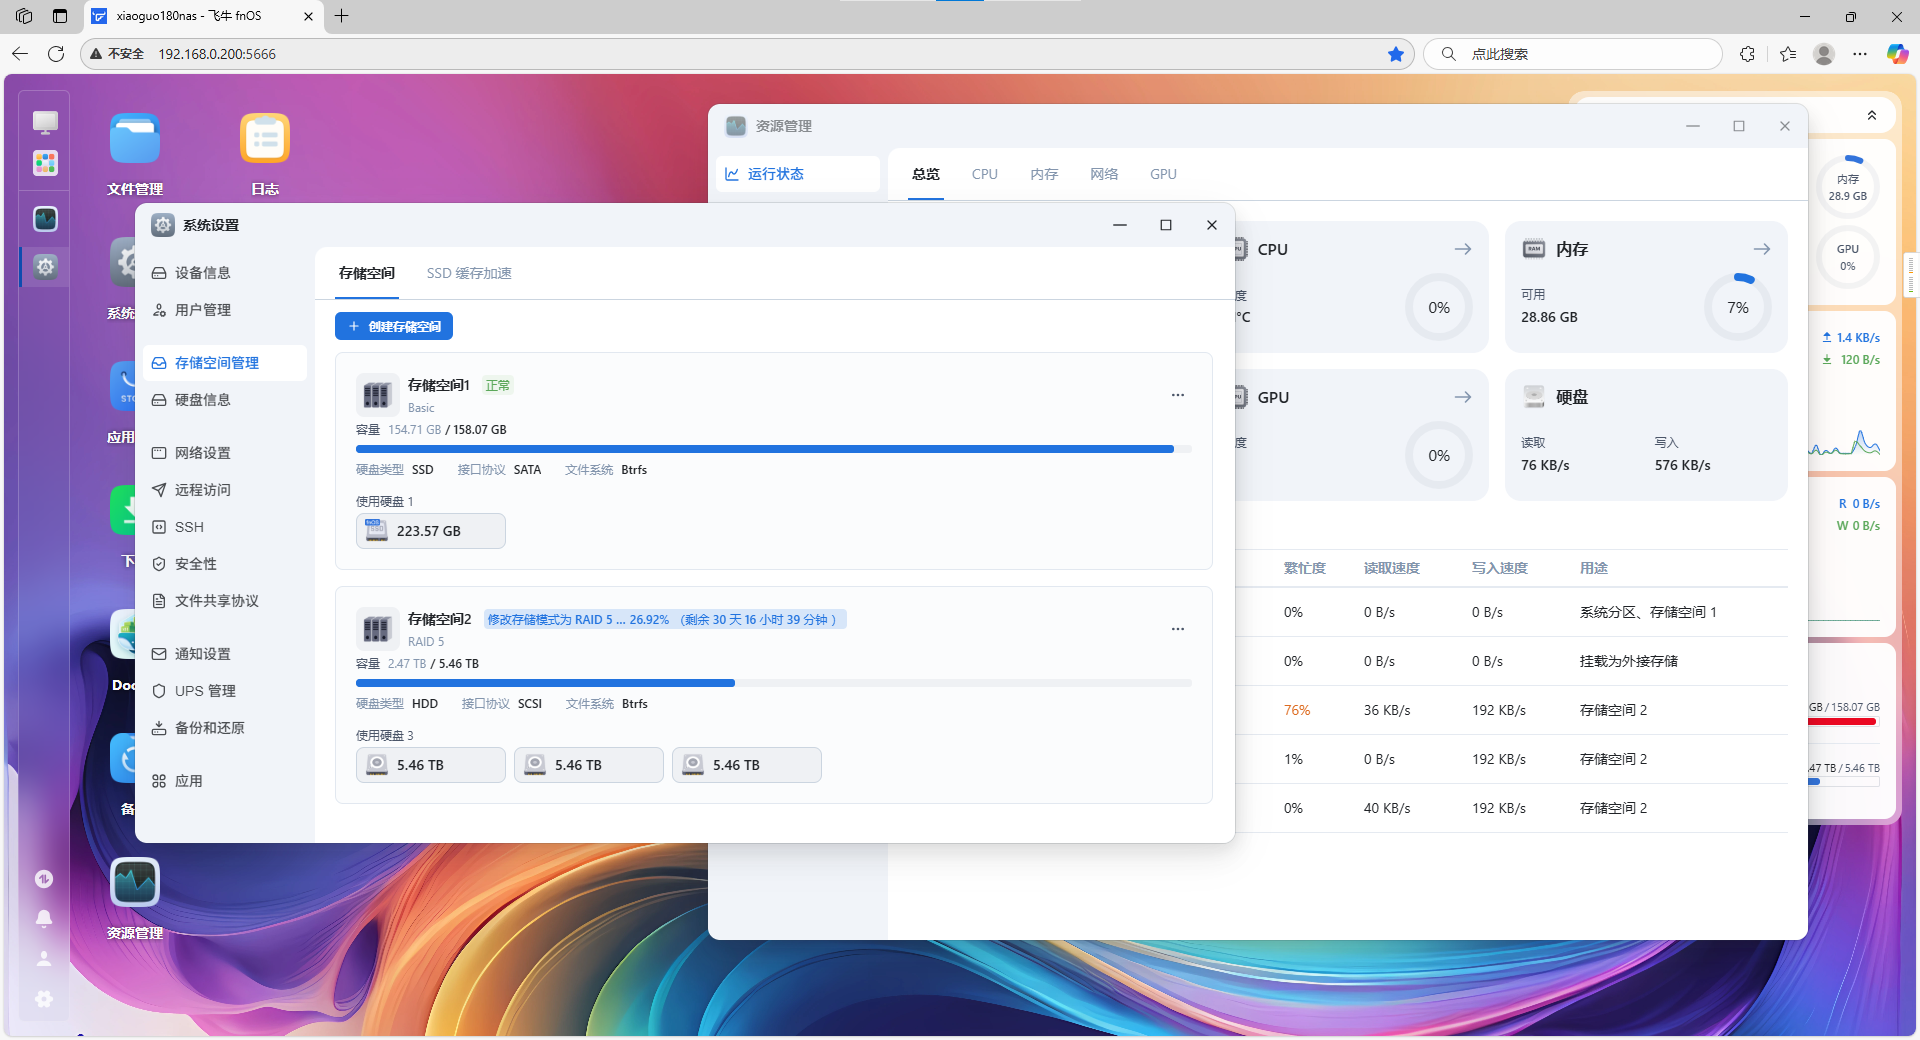Refresh the browser page
Screen dimensions: 1920x1040
coord(56,54)
